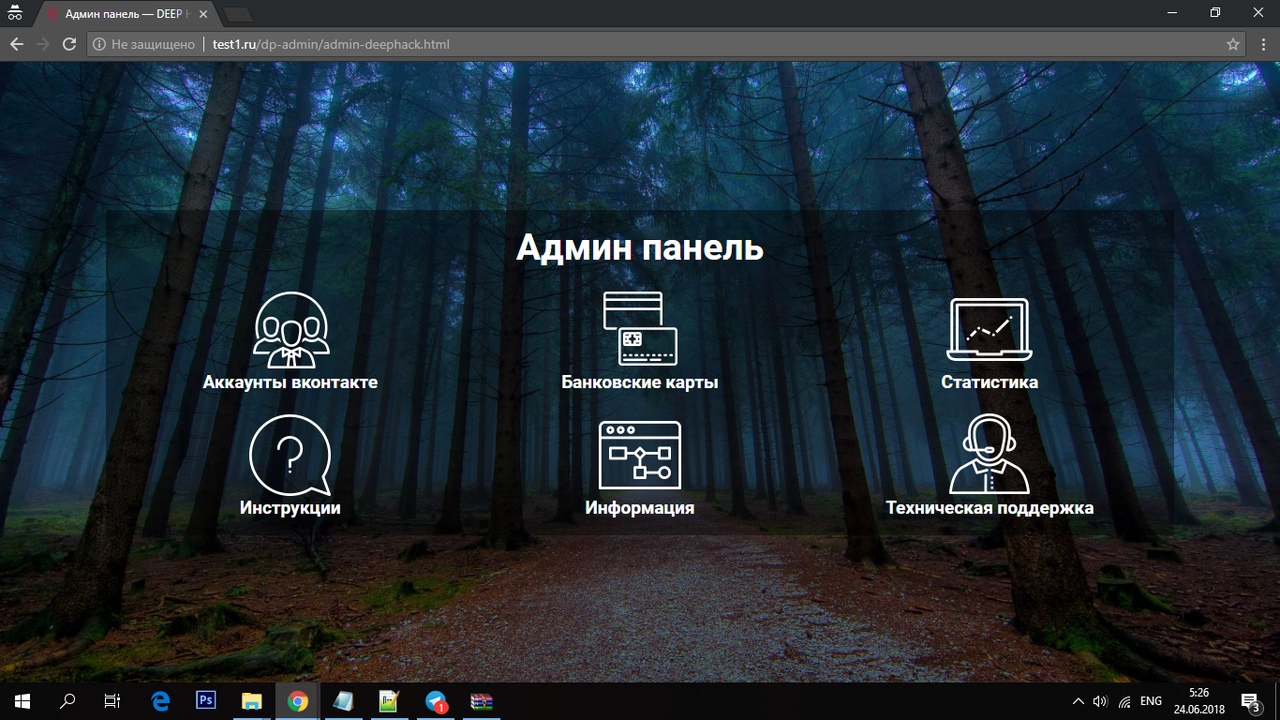Click the Техническая поддержка headset icon
Screen dimensions: 1280x720
click(x=989, y=454)
